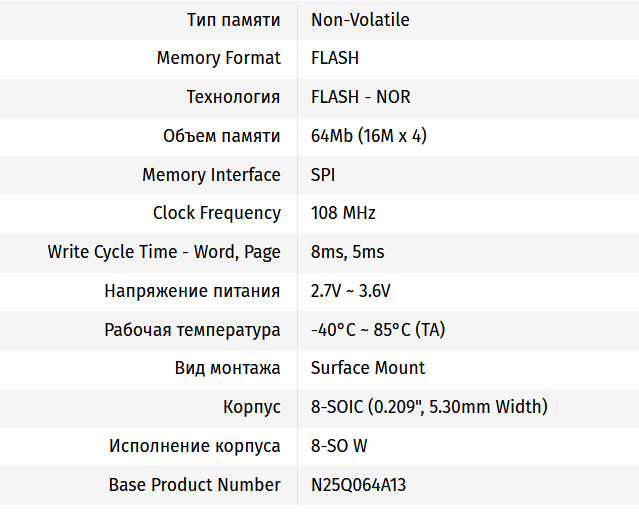Select the "8ms, 5ms" value

[347, 252]
